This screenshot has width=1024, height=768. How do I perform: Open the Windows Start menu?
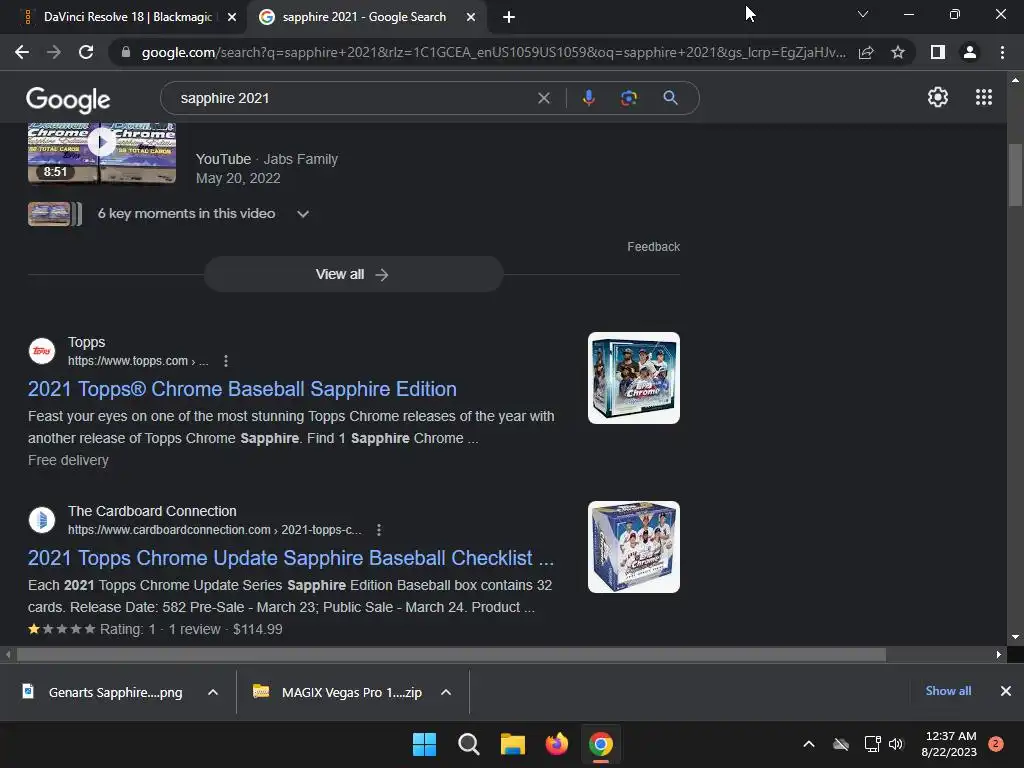click(424, 744)
